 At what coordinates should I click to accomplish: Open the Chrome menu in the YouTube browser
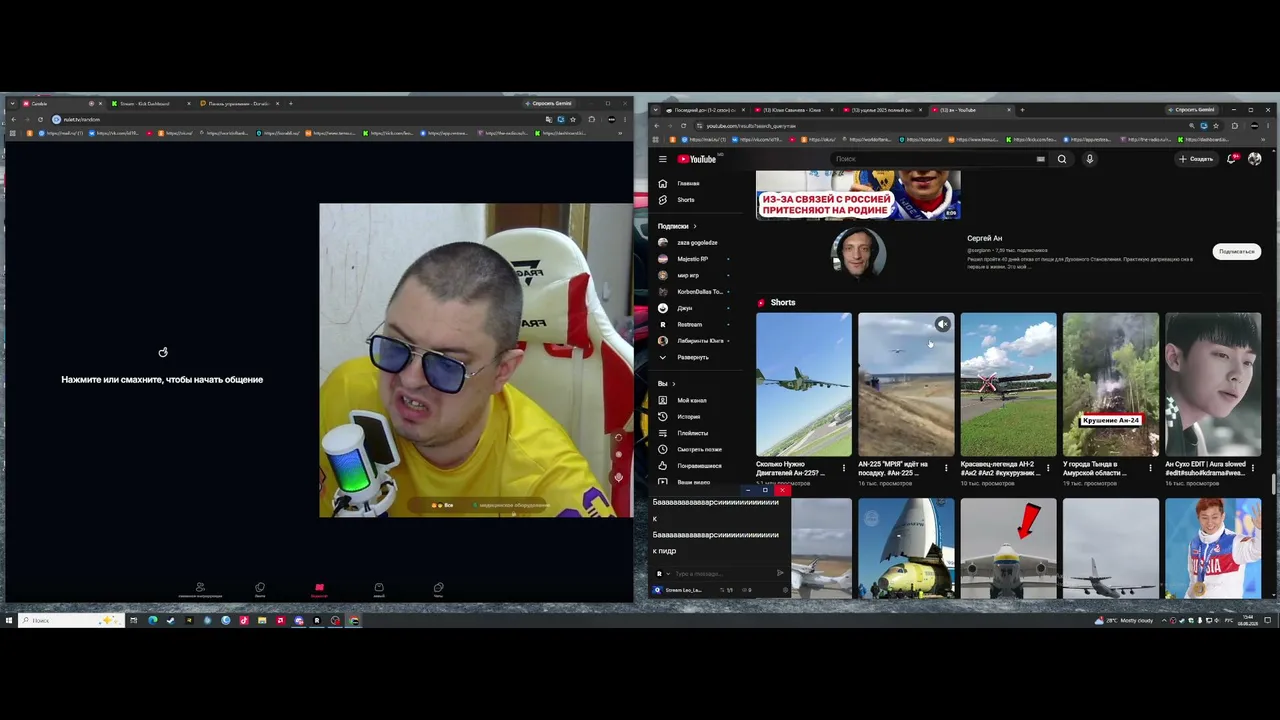(x=1268, y=126)
